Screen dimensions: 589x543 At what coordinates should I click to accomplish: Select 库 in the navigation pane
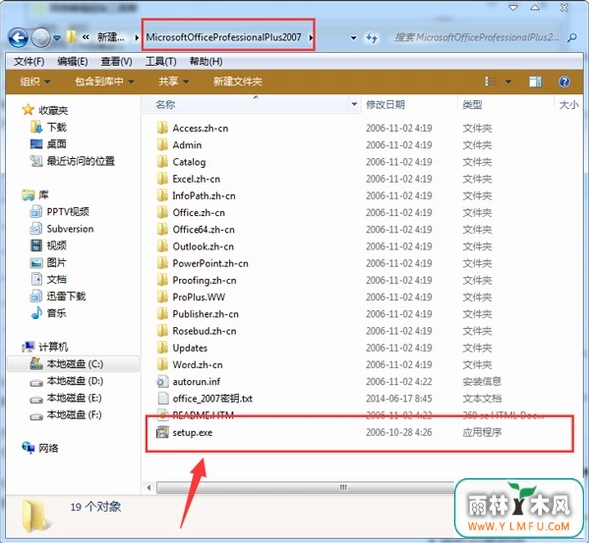point(43,195)
